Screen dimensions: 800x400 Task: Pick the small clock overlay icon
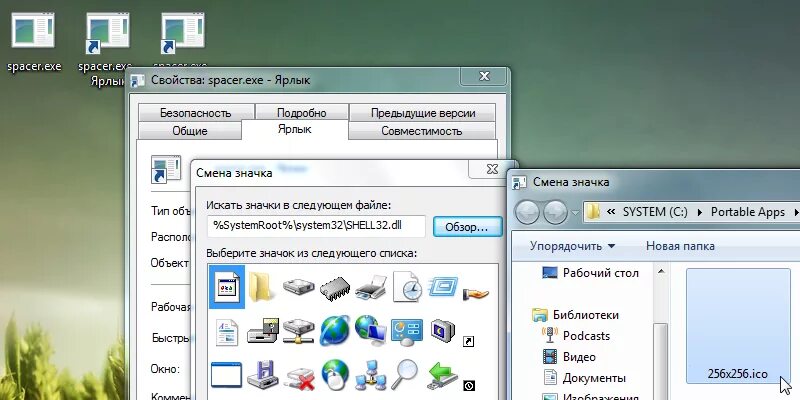point(470,386)
